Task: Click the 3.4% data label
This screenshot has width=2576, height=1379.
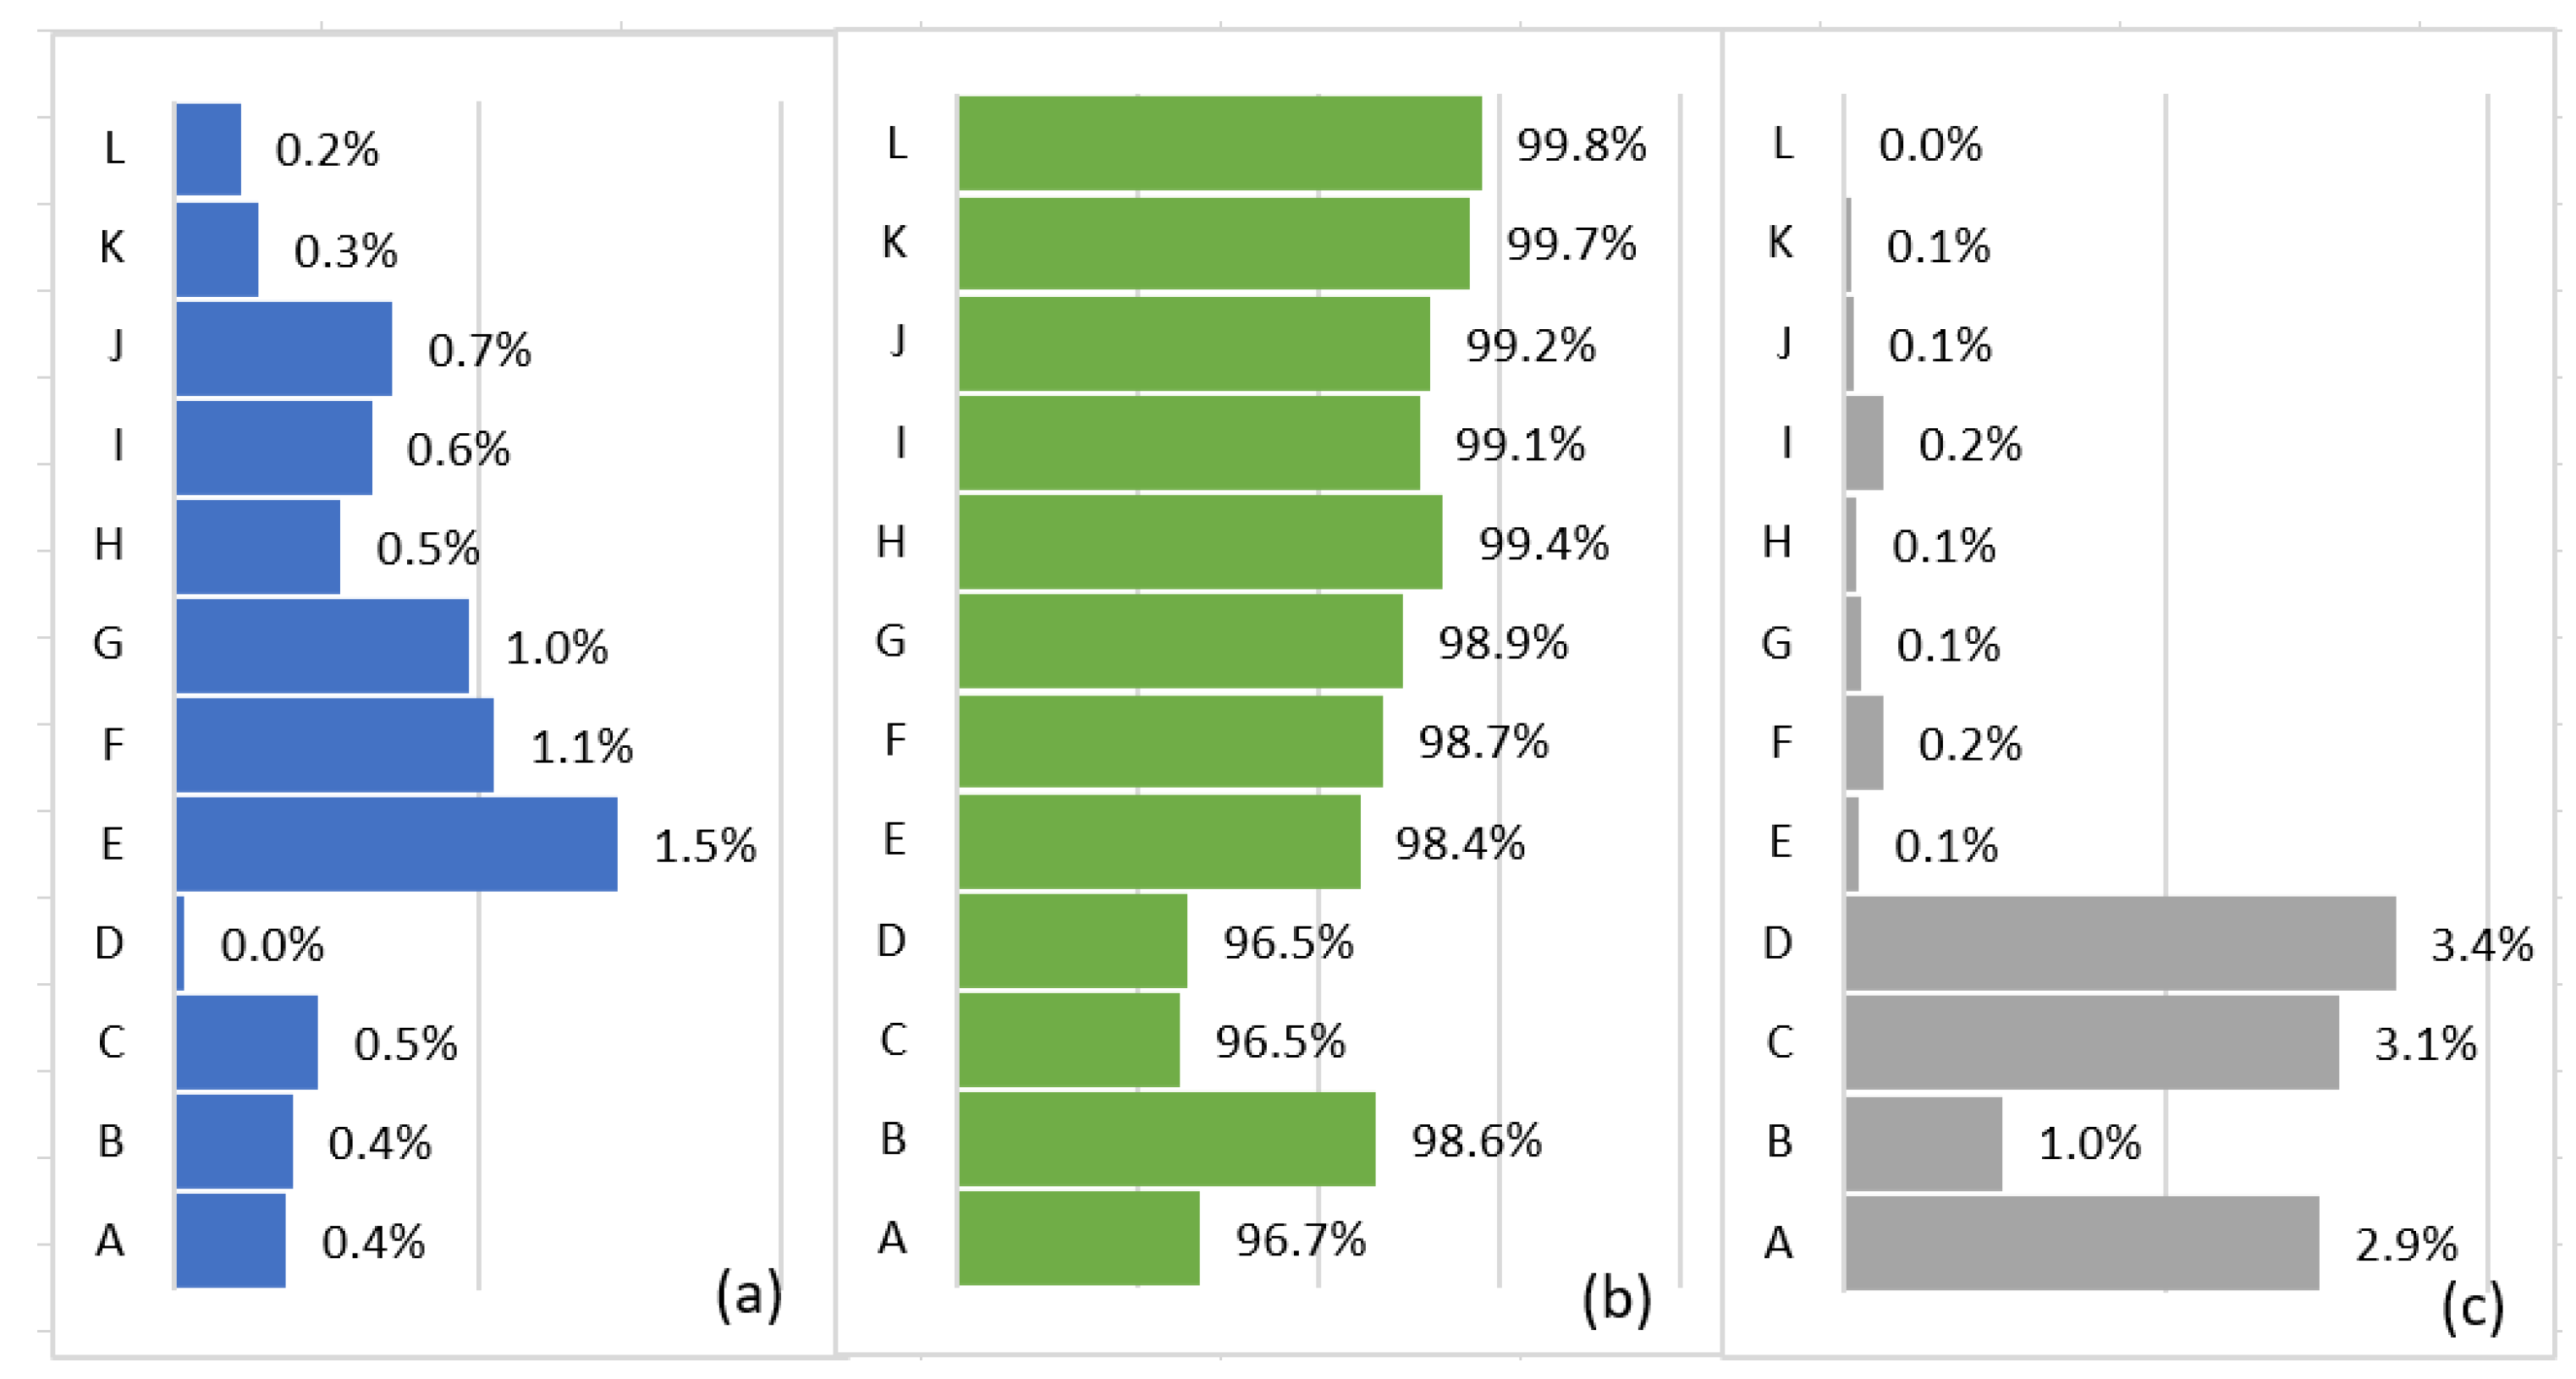Action: point(2483,945)
